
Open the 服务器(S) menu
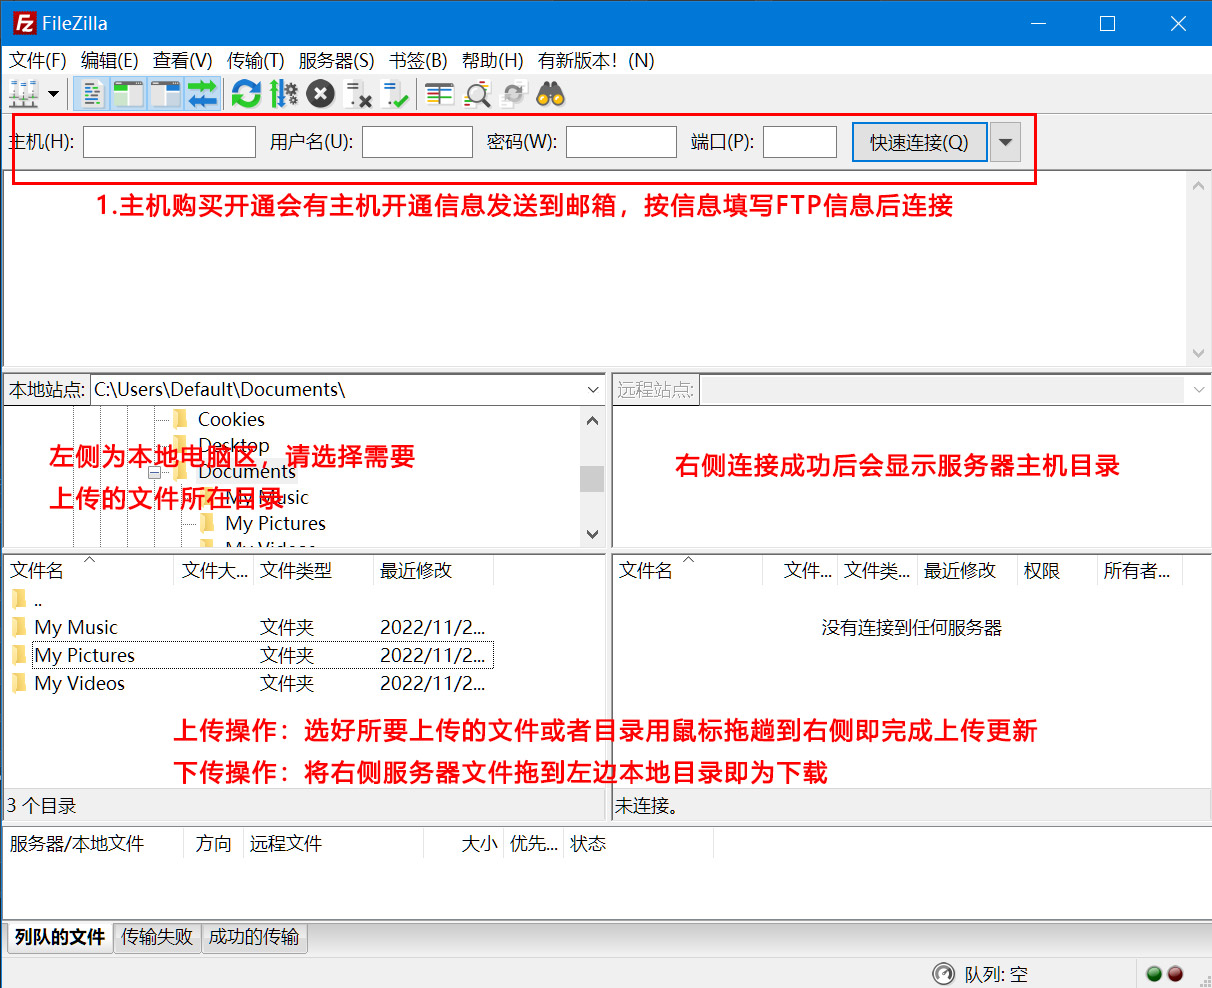click(337, 60)
